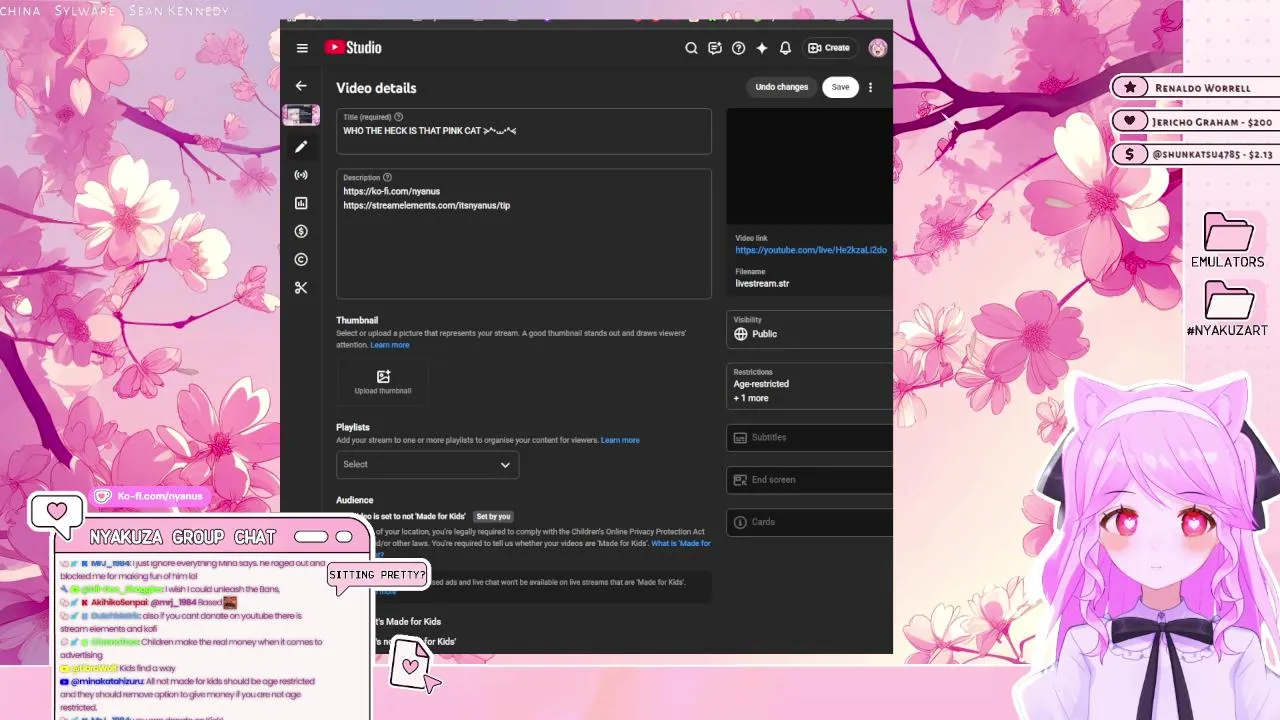Click the video preview player
The image size is (1280, 720).
[x=809, y=166]
